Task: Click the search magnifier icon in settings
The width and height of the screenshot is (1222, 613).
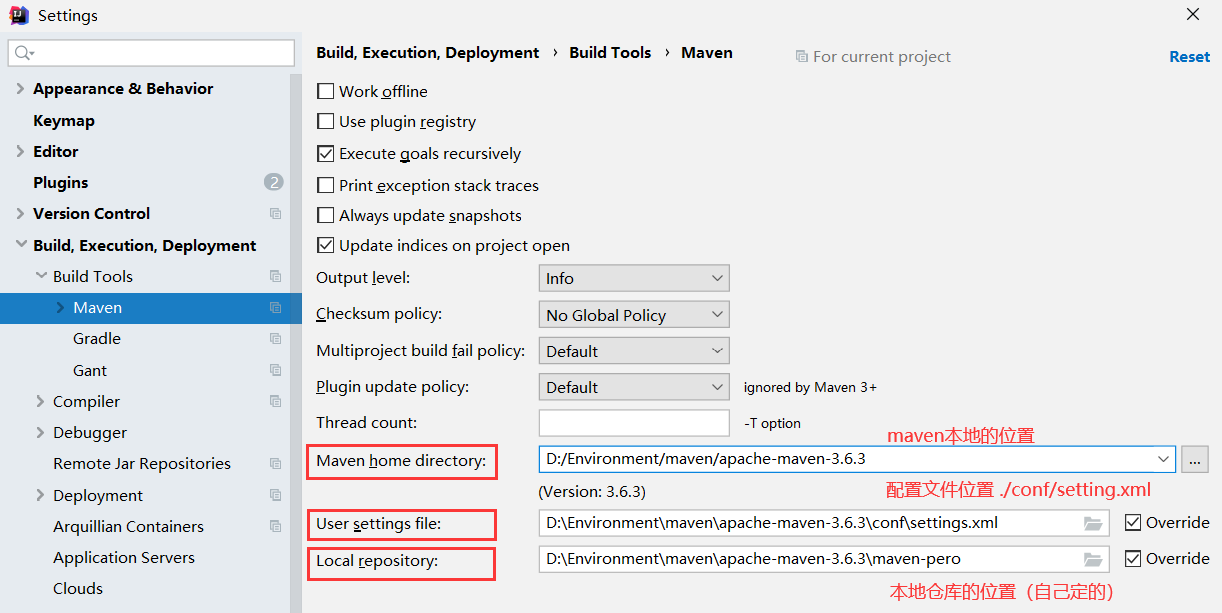Action: pos(24,53)
